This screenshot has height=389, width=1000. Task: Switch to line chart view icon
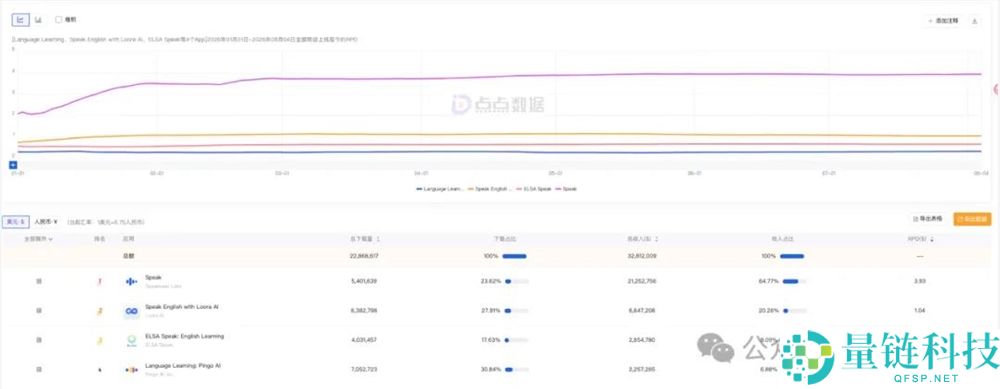click(x=20, y=20)
